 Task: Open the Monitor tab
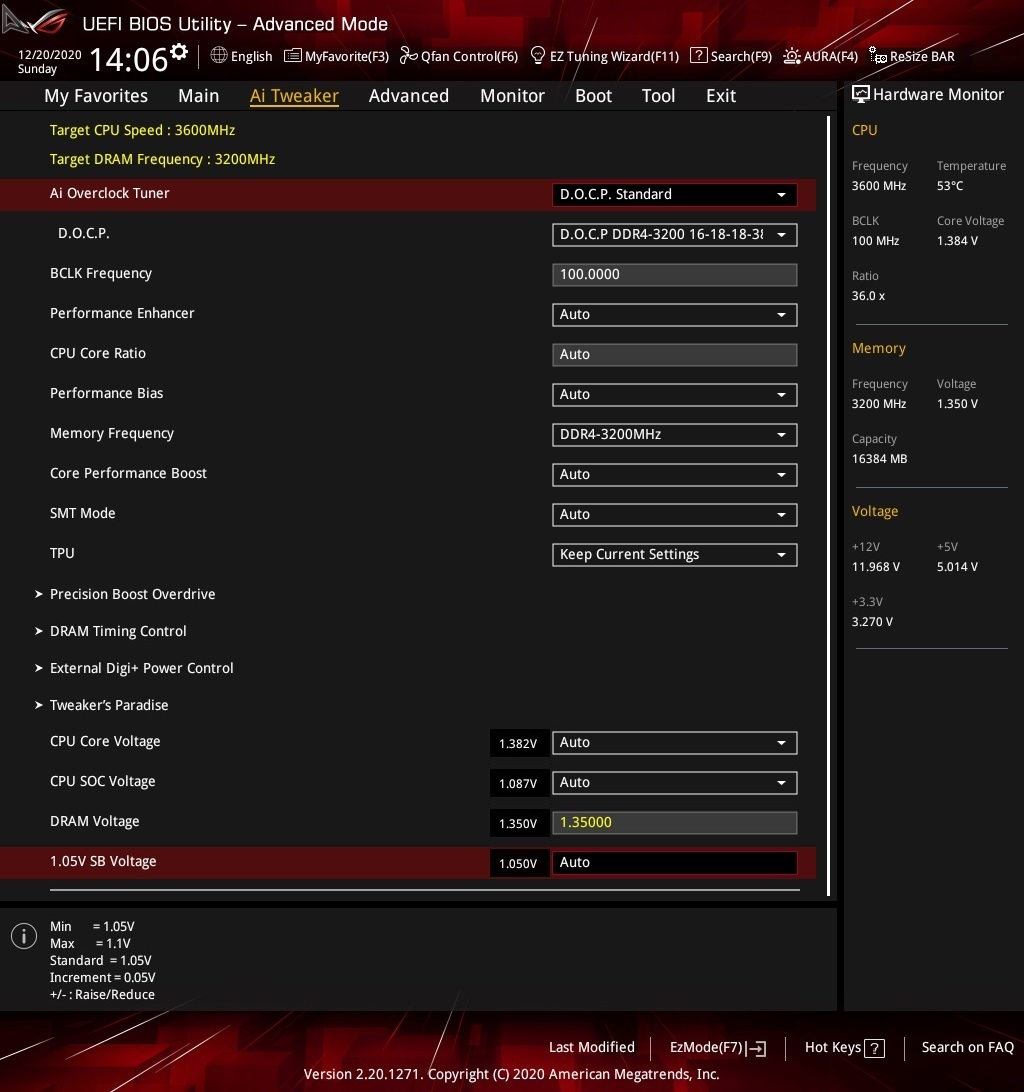512,96
